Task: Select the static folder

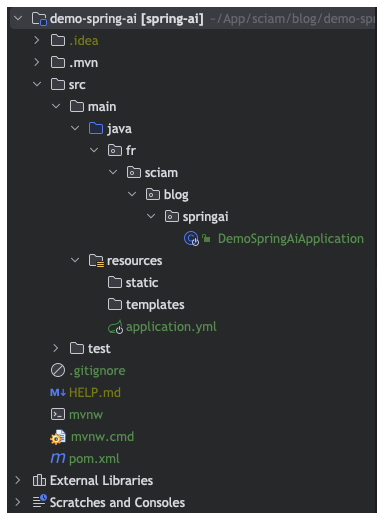Action: [133, 283]
